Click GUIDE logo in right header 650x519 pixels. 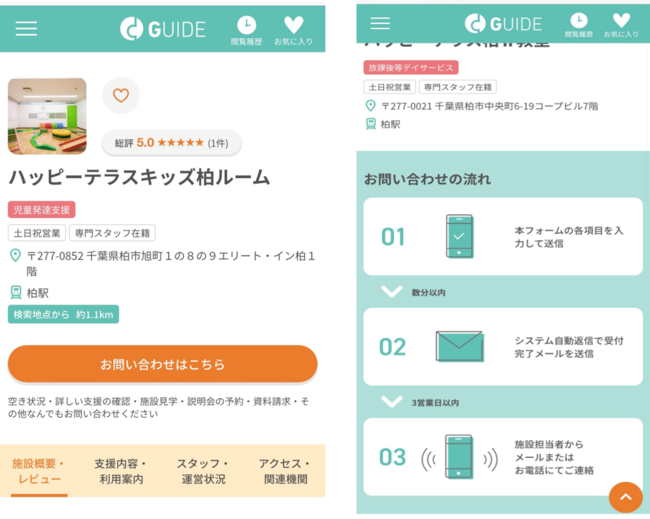[x=503, y=23]
